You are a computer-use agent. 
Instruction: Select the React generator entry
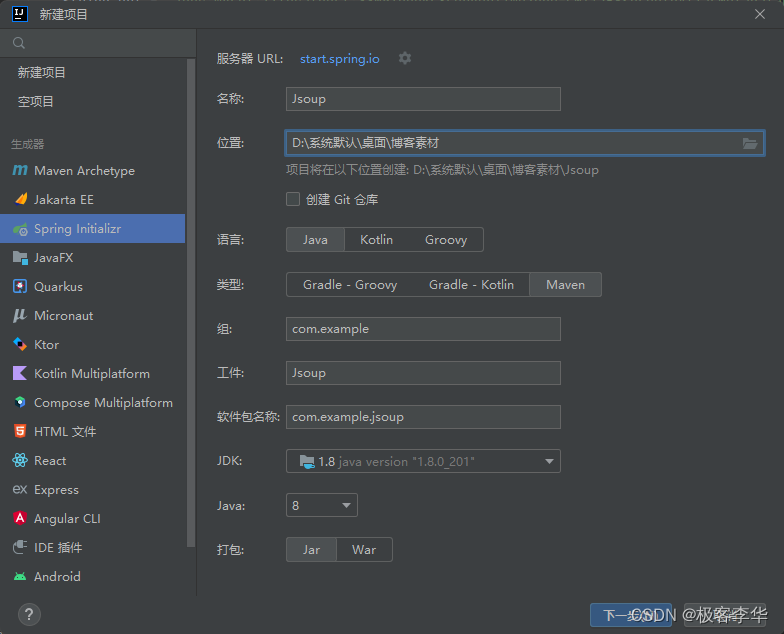(x=92, y=460)
